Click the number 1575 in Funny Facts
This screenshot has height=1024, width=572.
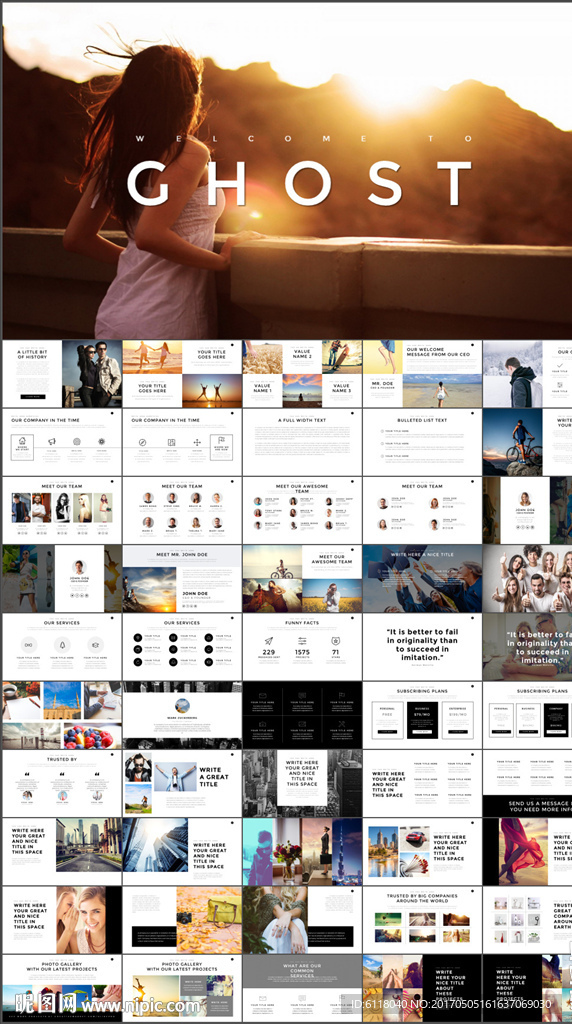coord(302,652)
